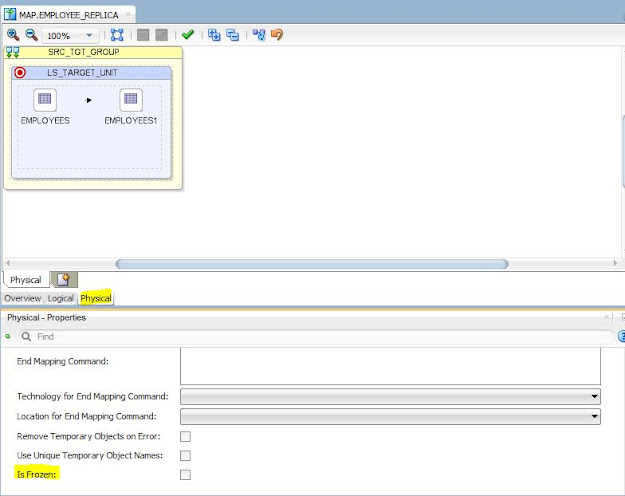Viewport: 625px width, 496px height.
Task: Click the fit to window icon
Action: point(117,35)
